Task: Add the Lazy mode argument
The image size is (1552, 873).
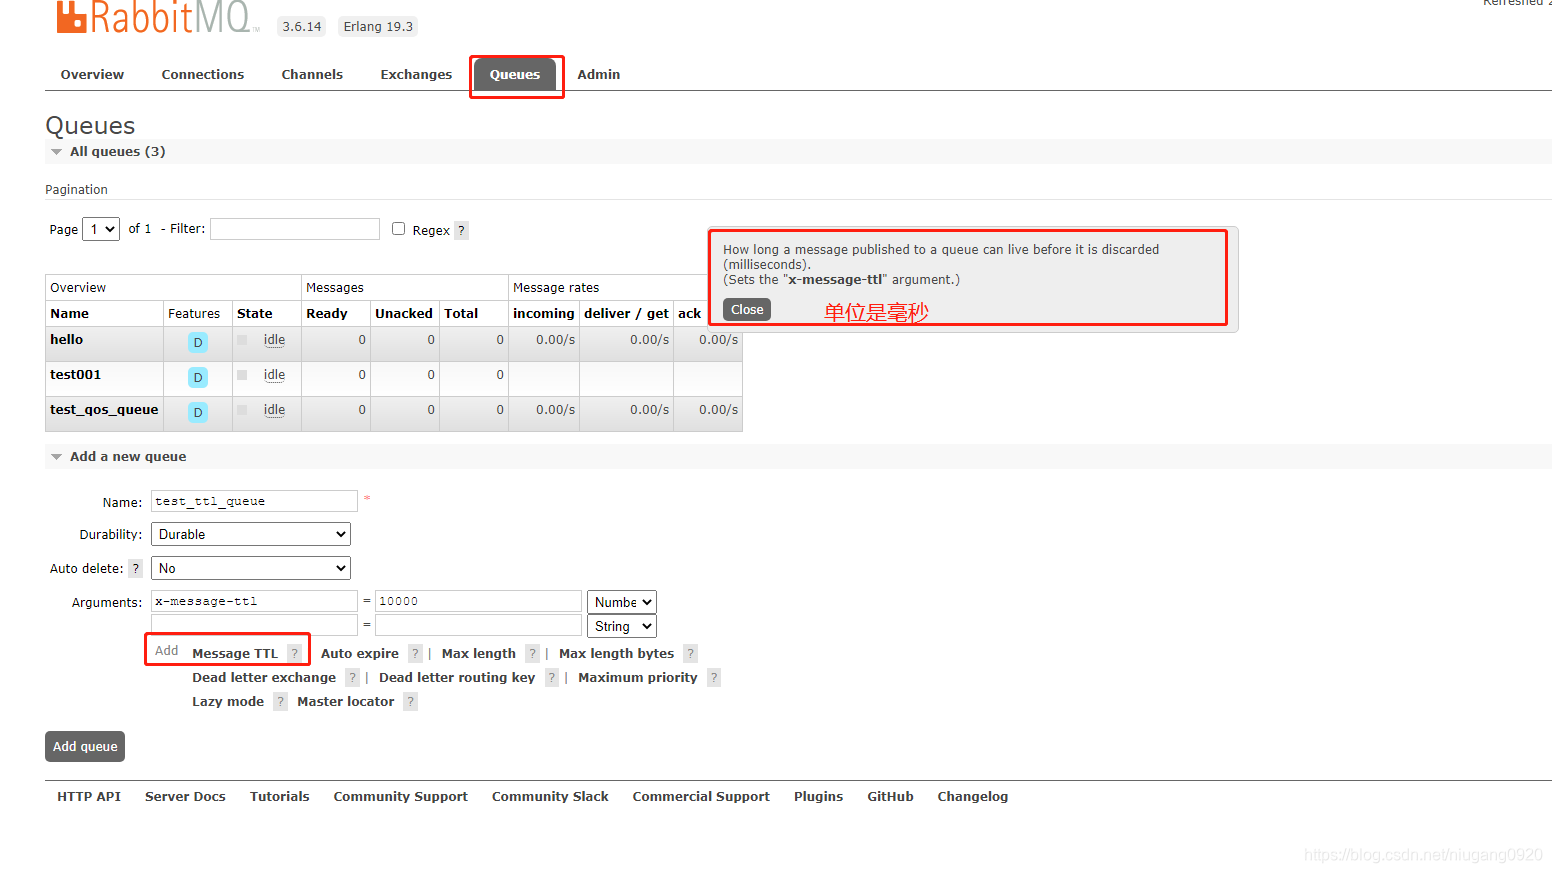Action: pos(228,702)
